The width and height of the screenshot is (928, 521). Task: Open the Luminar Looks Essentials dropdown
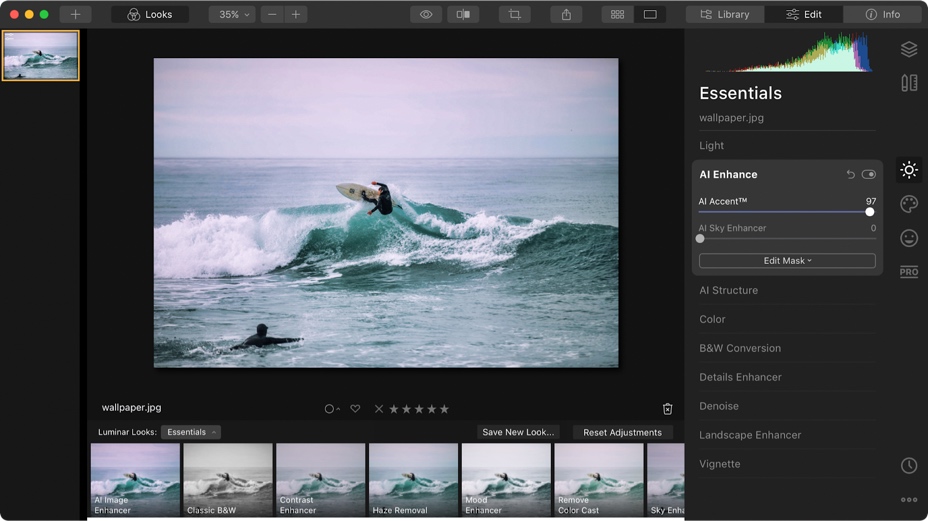click(191, 432)
